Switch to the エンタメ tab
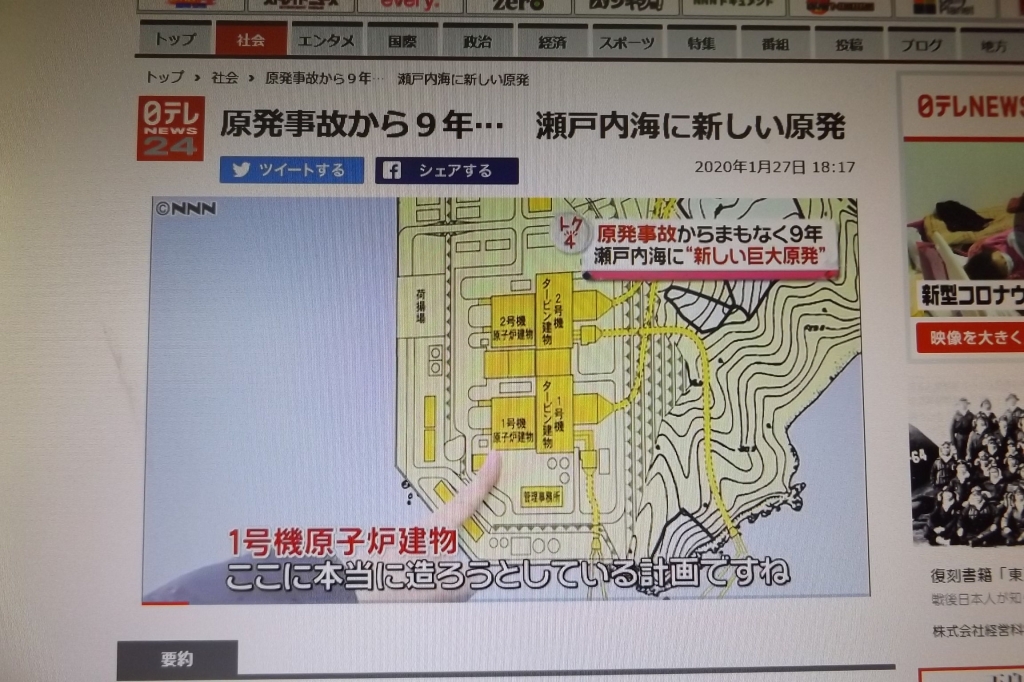The width and height of the screenshot is (1024, 682). point(327,41)
